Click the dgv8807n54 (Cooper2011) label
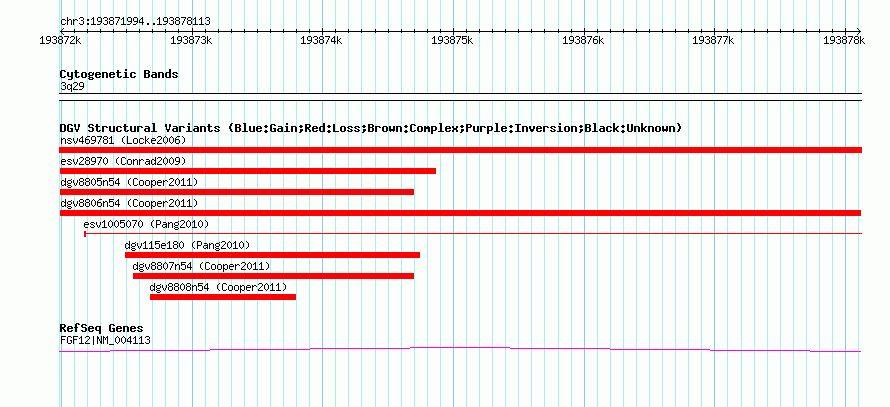Image resolution: width=890 pixels, height=407 pixels. click(x=201, y=266)
